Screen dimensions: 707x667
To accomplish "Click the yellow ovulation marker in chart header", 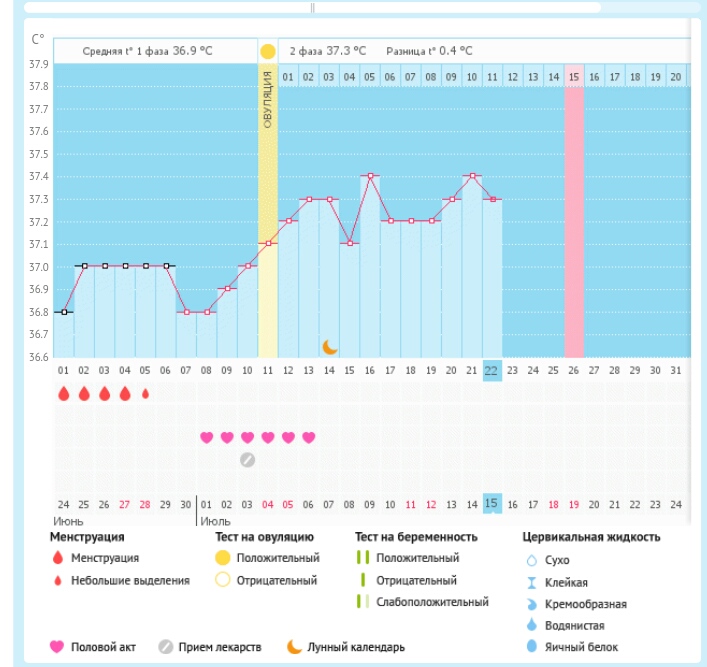I will 267,51.
